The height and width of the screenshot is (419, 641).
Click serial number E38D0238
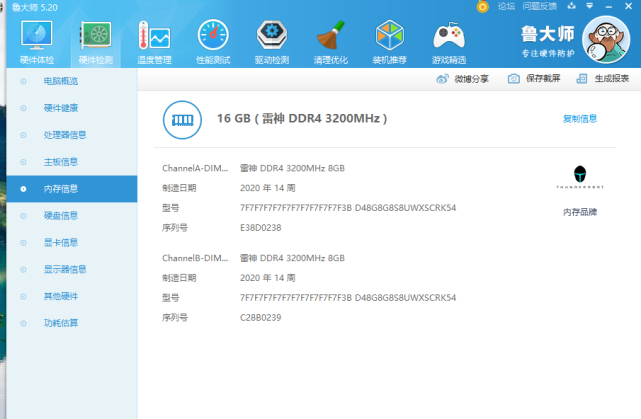260,228
